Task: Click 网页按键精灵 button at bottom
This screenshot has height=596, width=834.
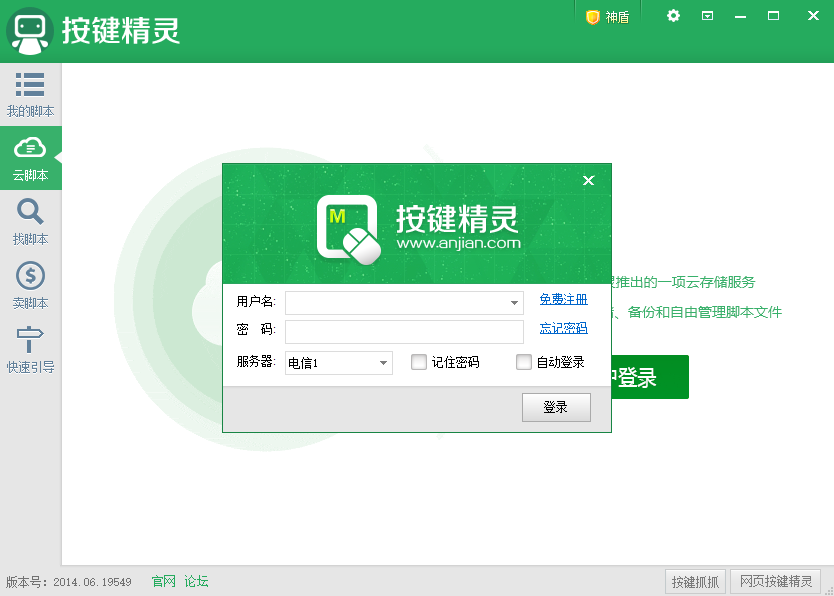Action: tap(775, 582)
